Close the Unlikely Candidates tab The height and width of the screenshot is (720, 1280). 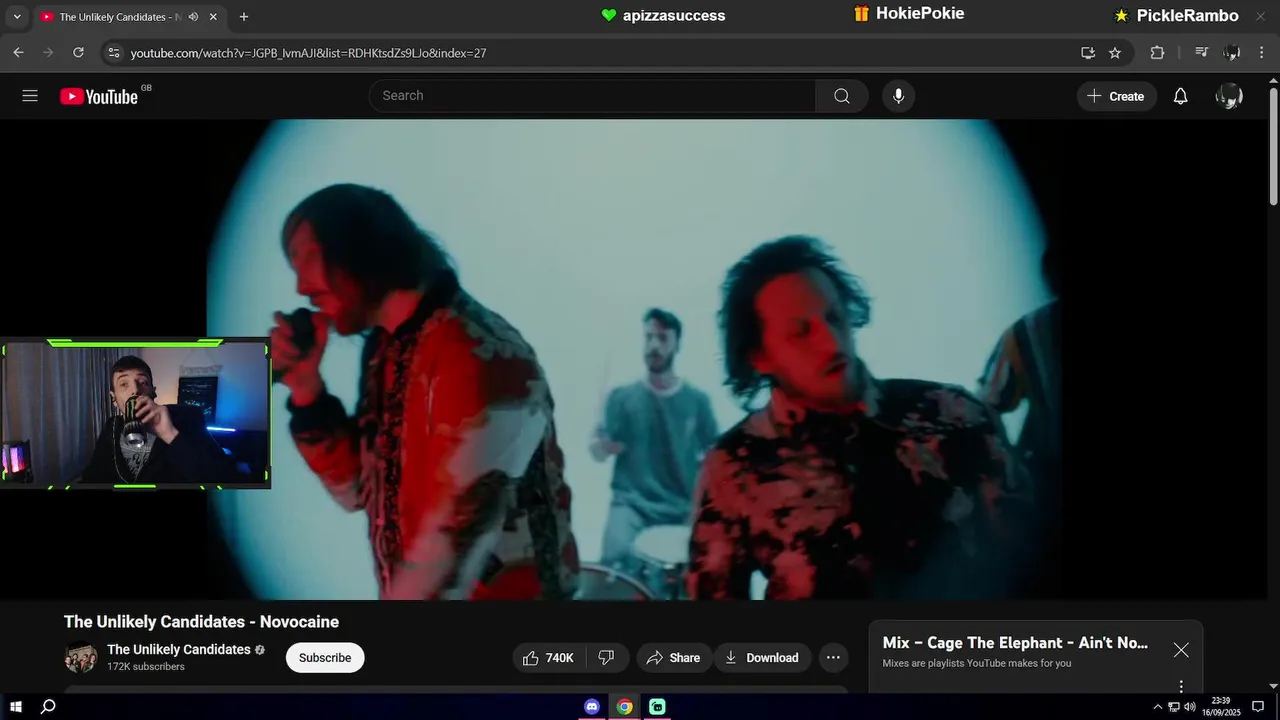[x=213, y=17]
